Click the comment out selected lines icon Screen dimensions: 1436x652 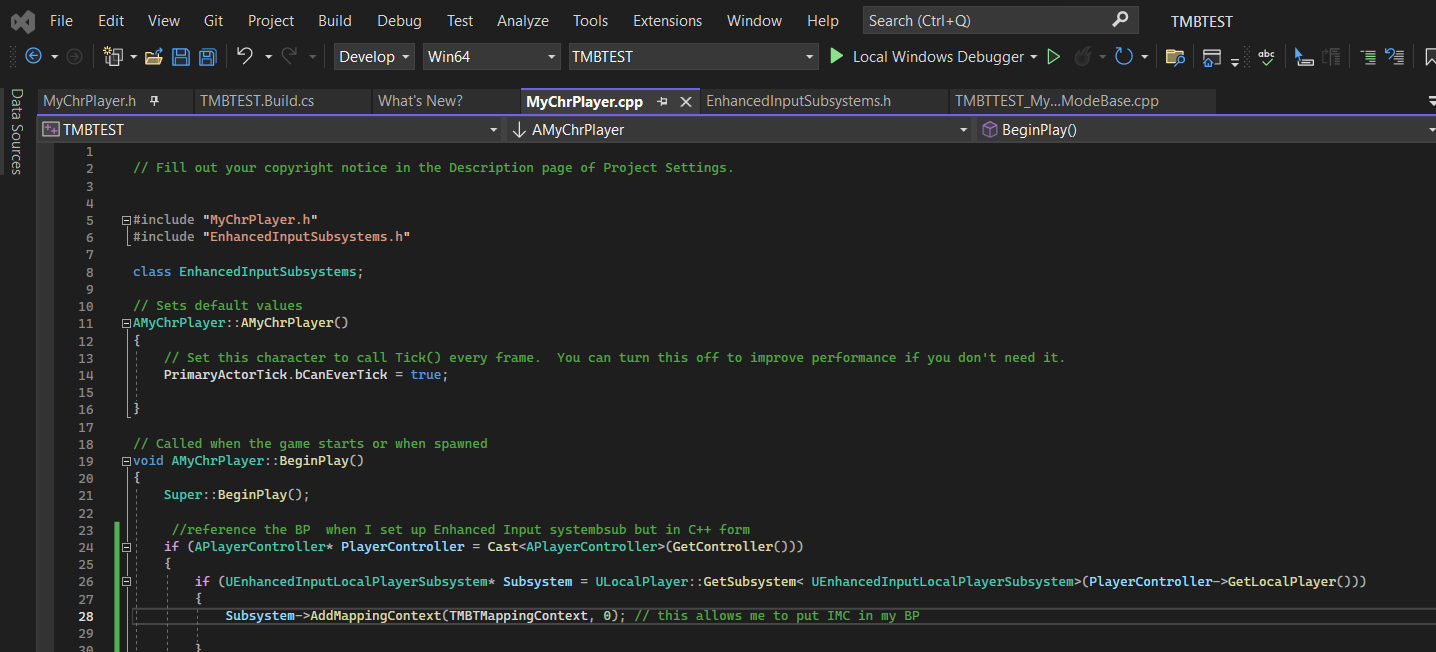(x=1368, y=57)
